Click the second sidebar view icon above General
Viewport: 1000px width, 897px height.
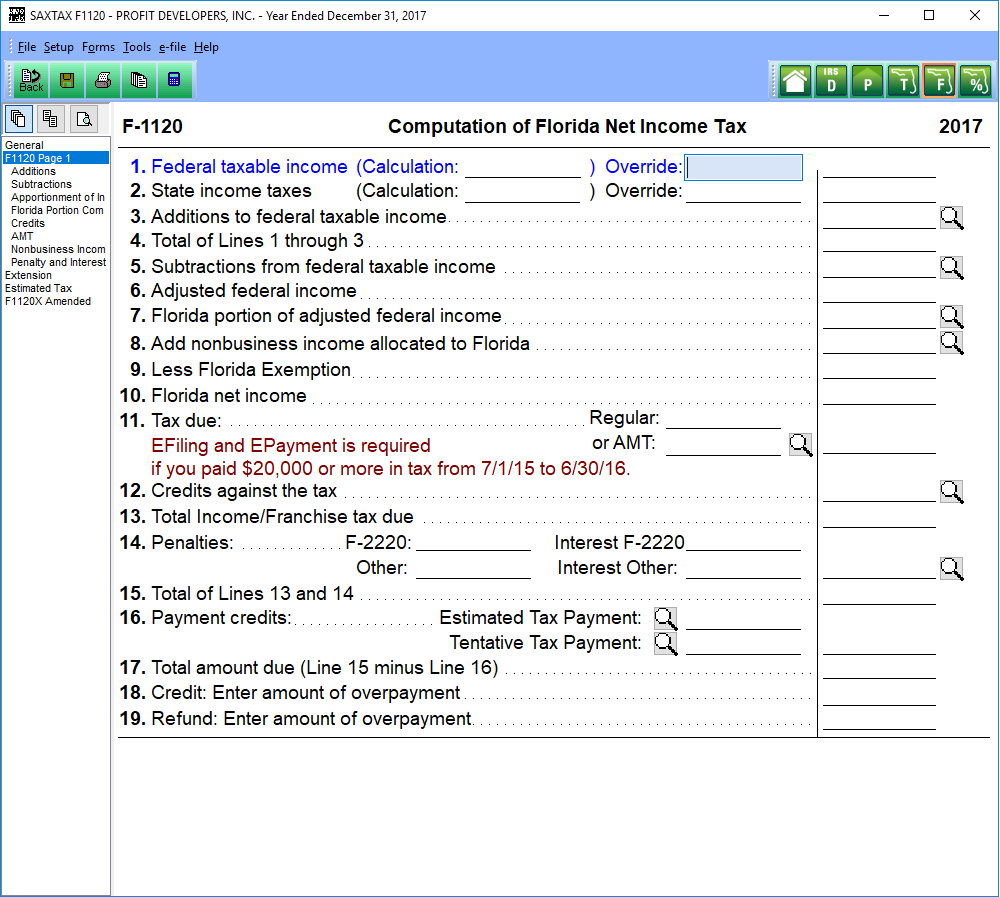pos(50,119)
